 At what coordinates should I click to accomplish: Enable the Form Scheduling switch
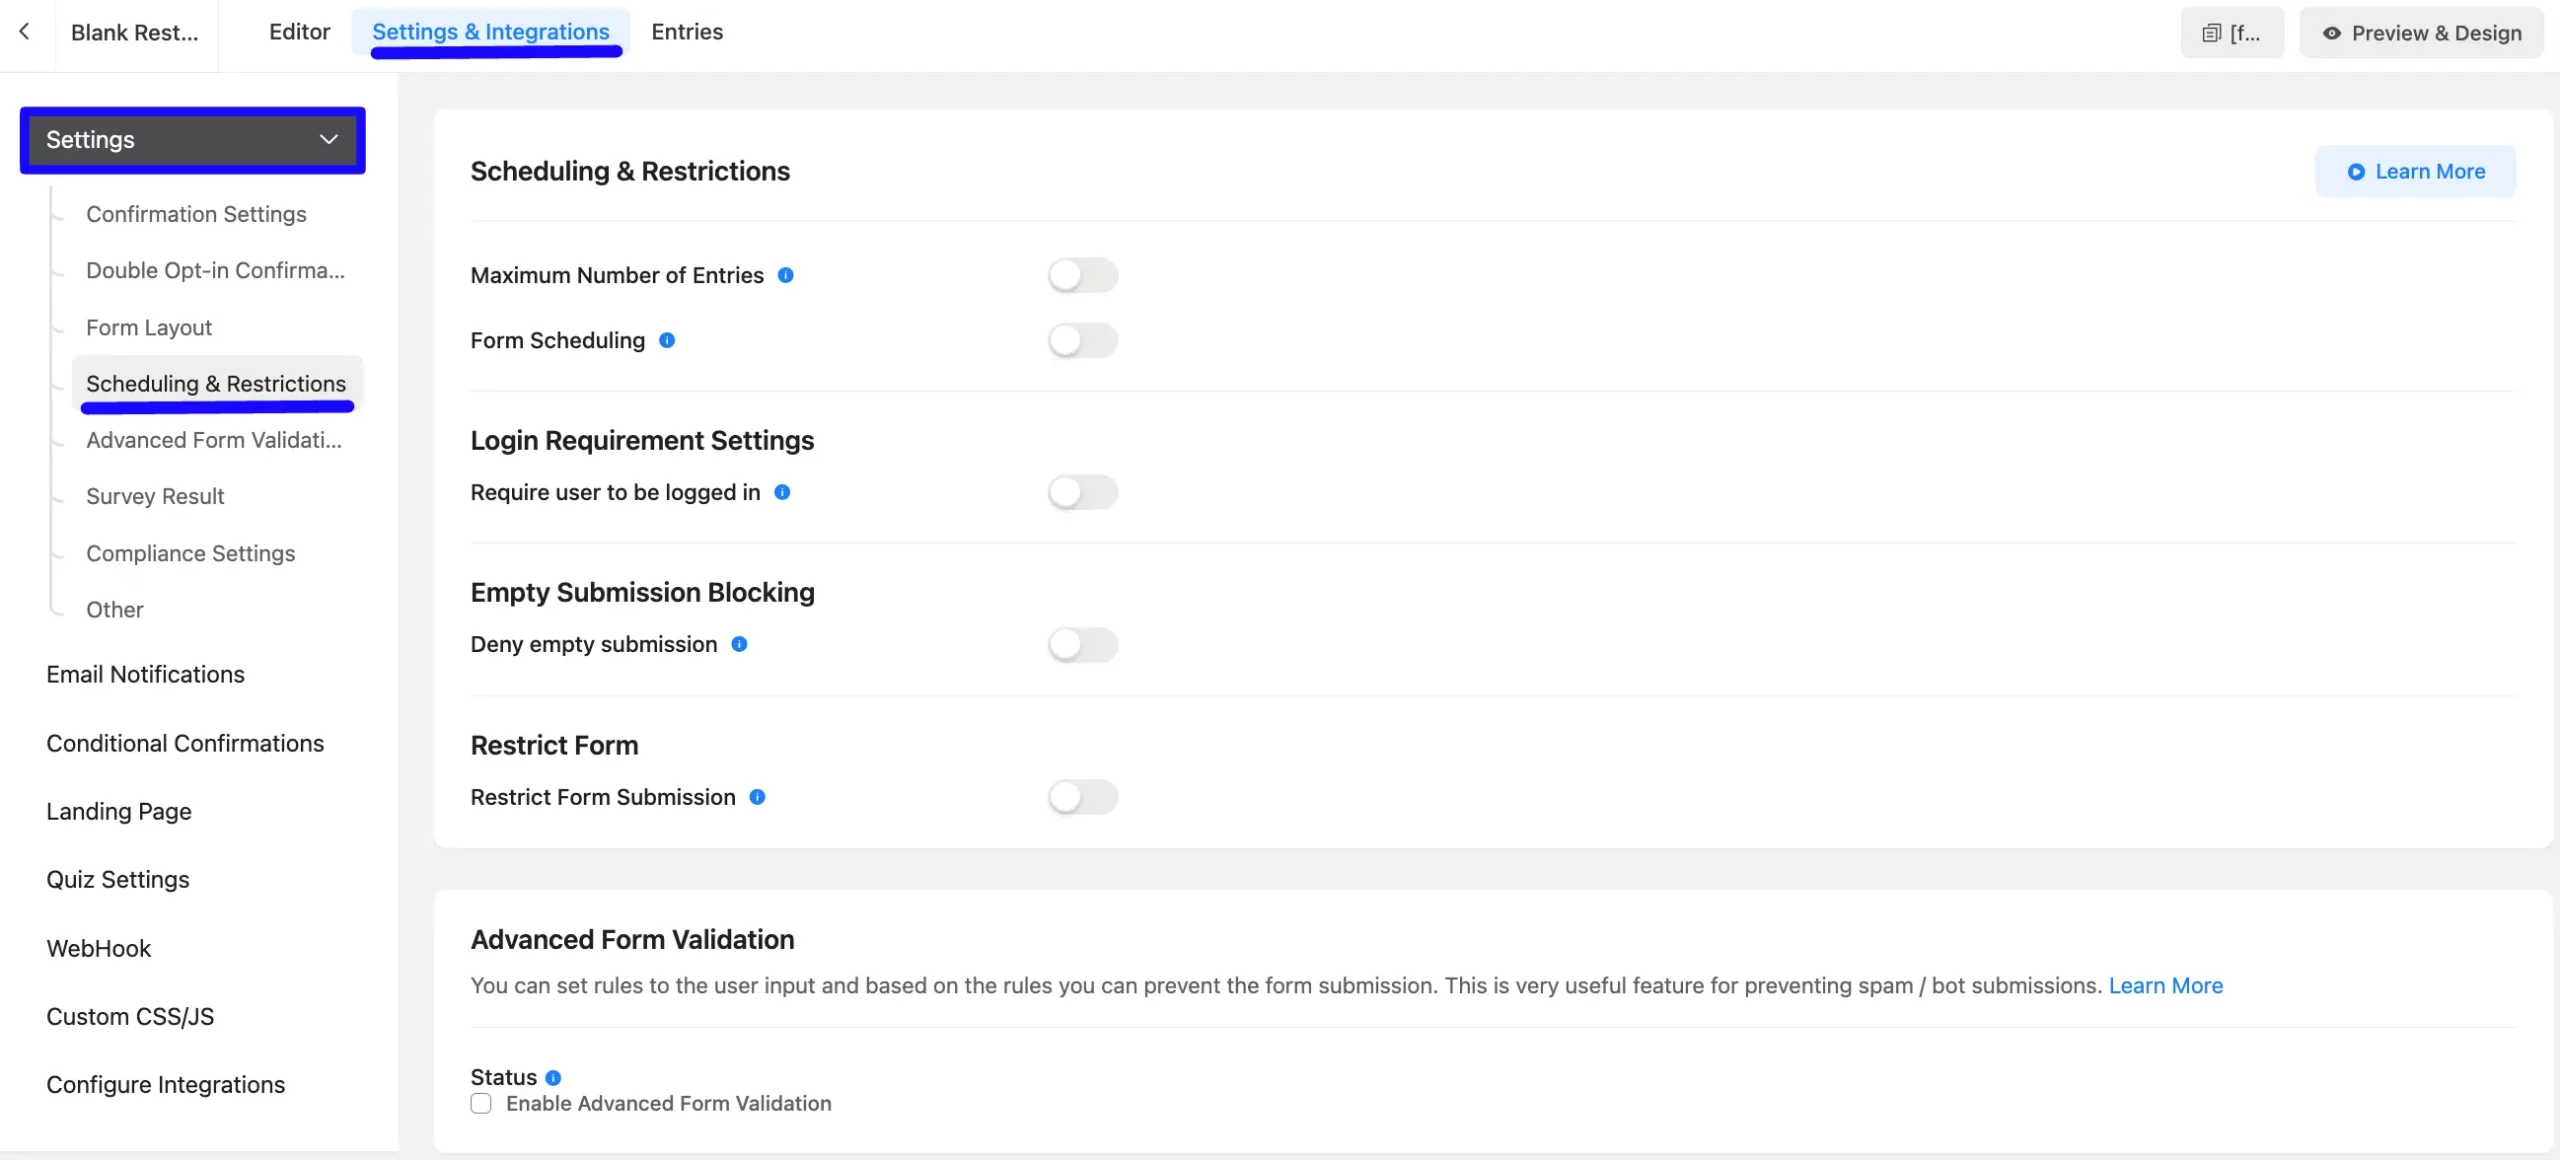point(1083,340)
